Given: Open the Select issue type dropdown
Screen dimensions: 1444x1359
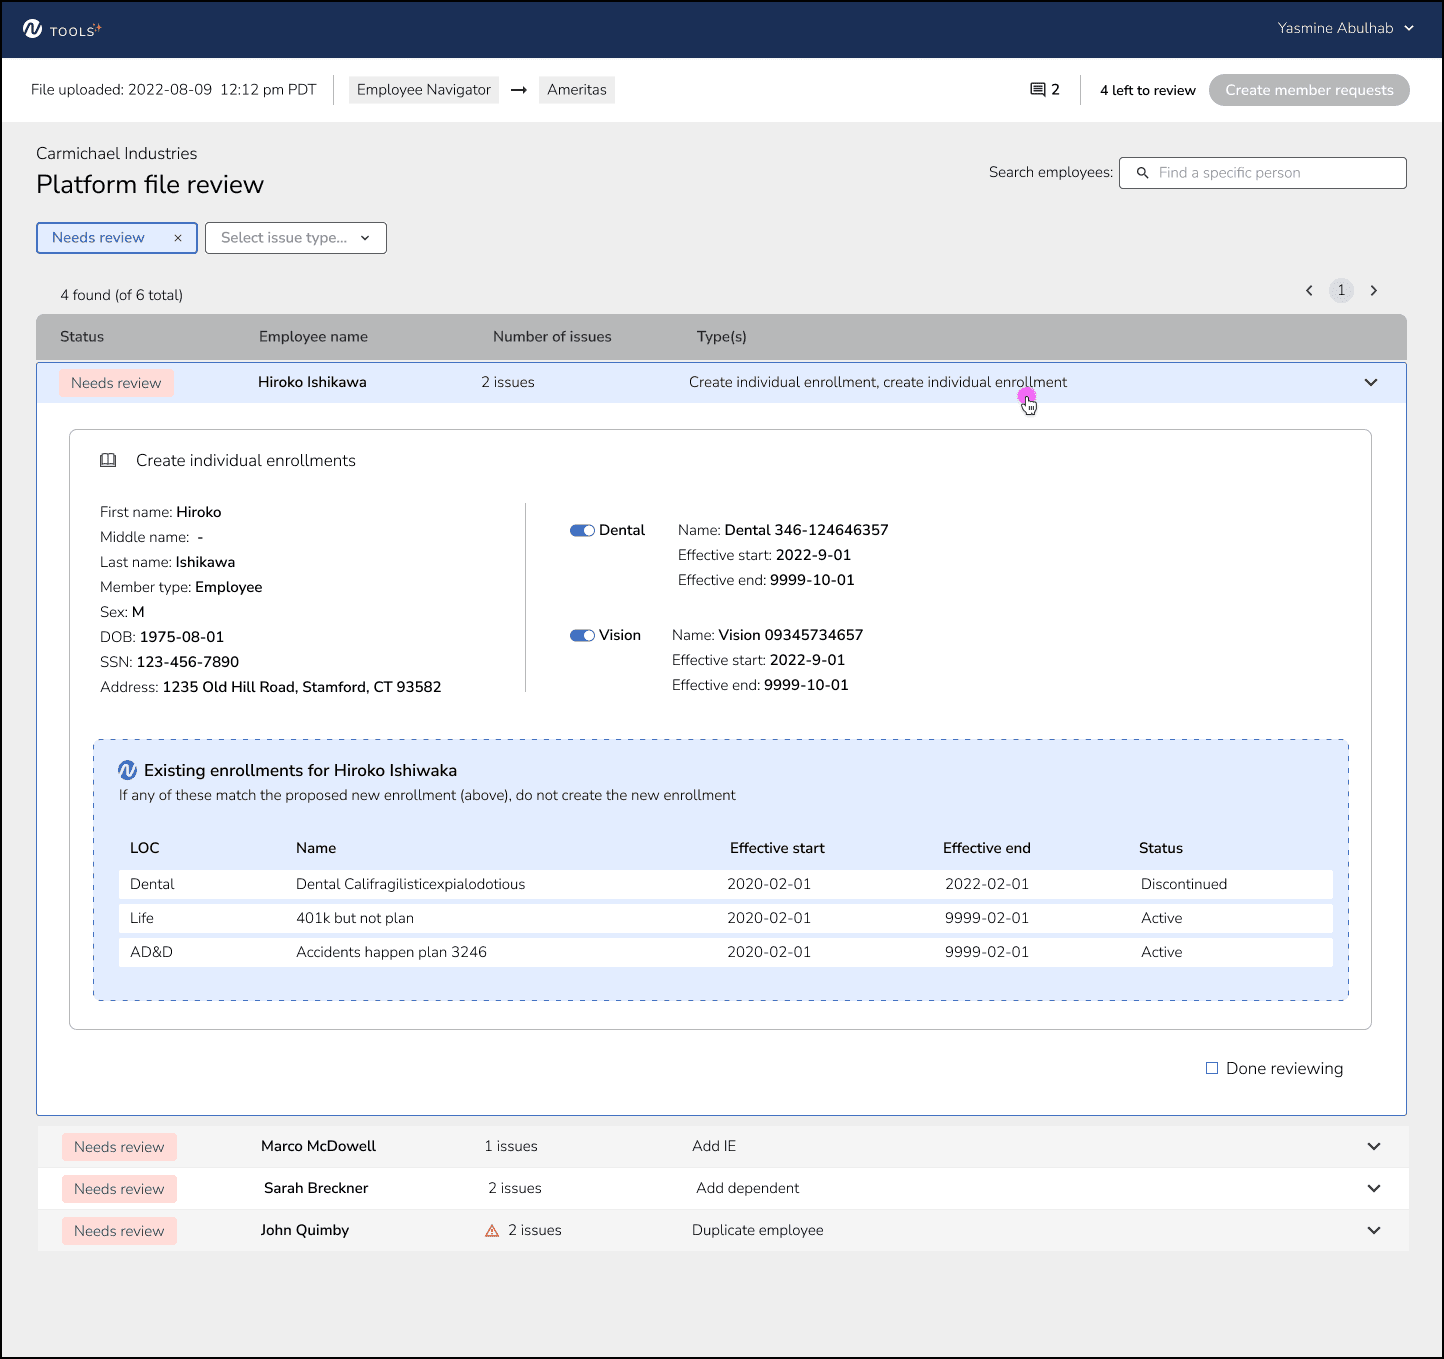Looking at the screenshot, I should (x=296, y=238).
